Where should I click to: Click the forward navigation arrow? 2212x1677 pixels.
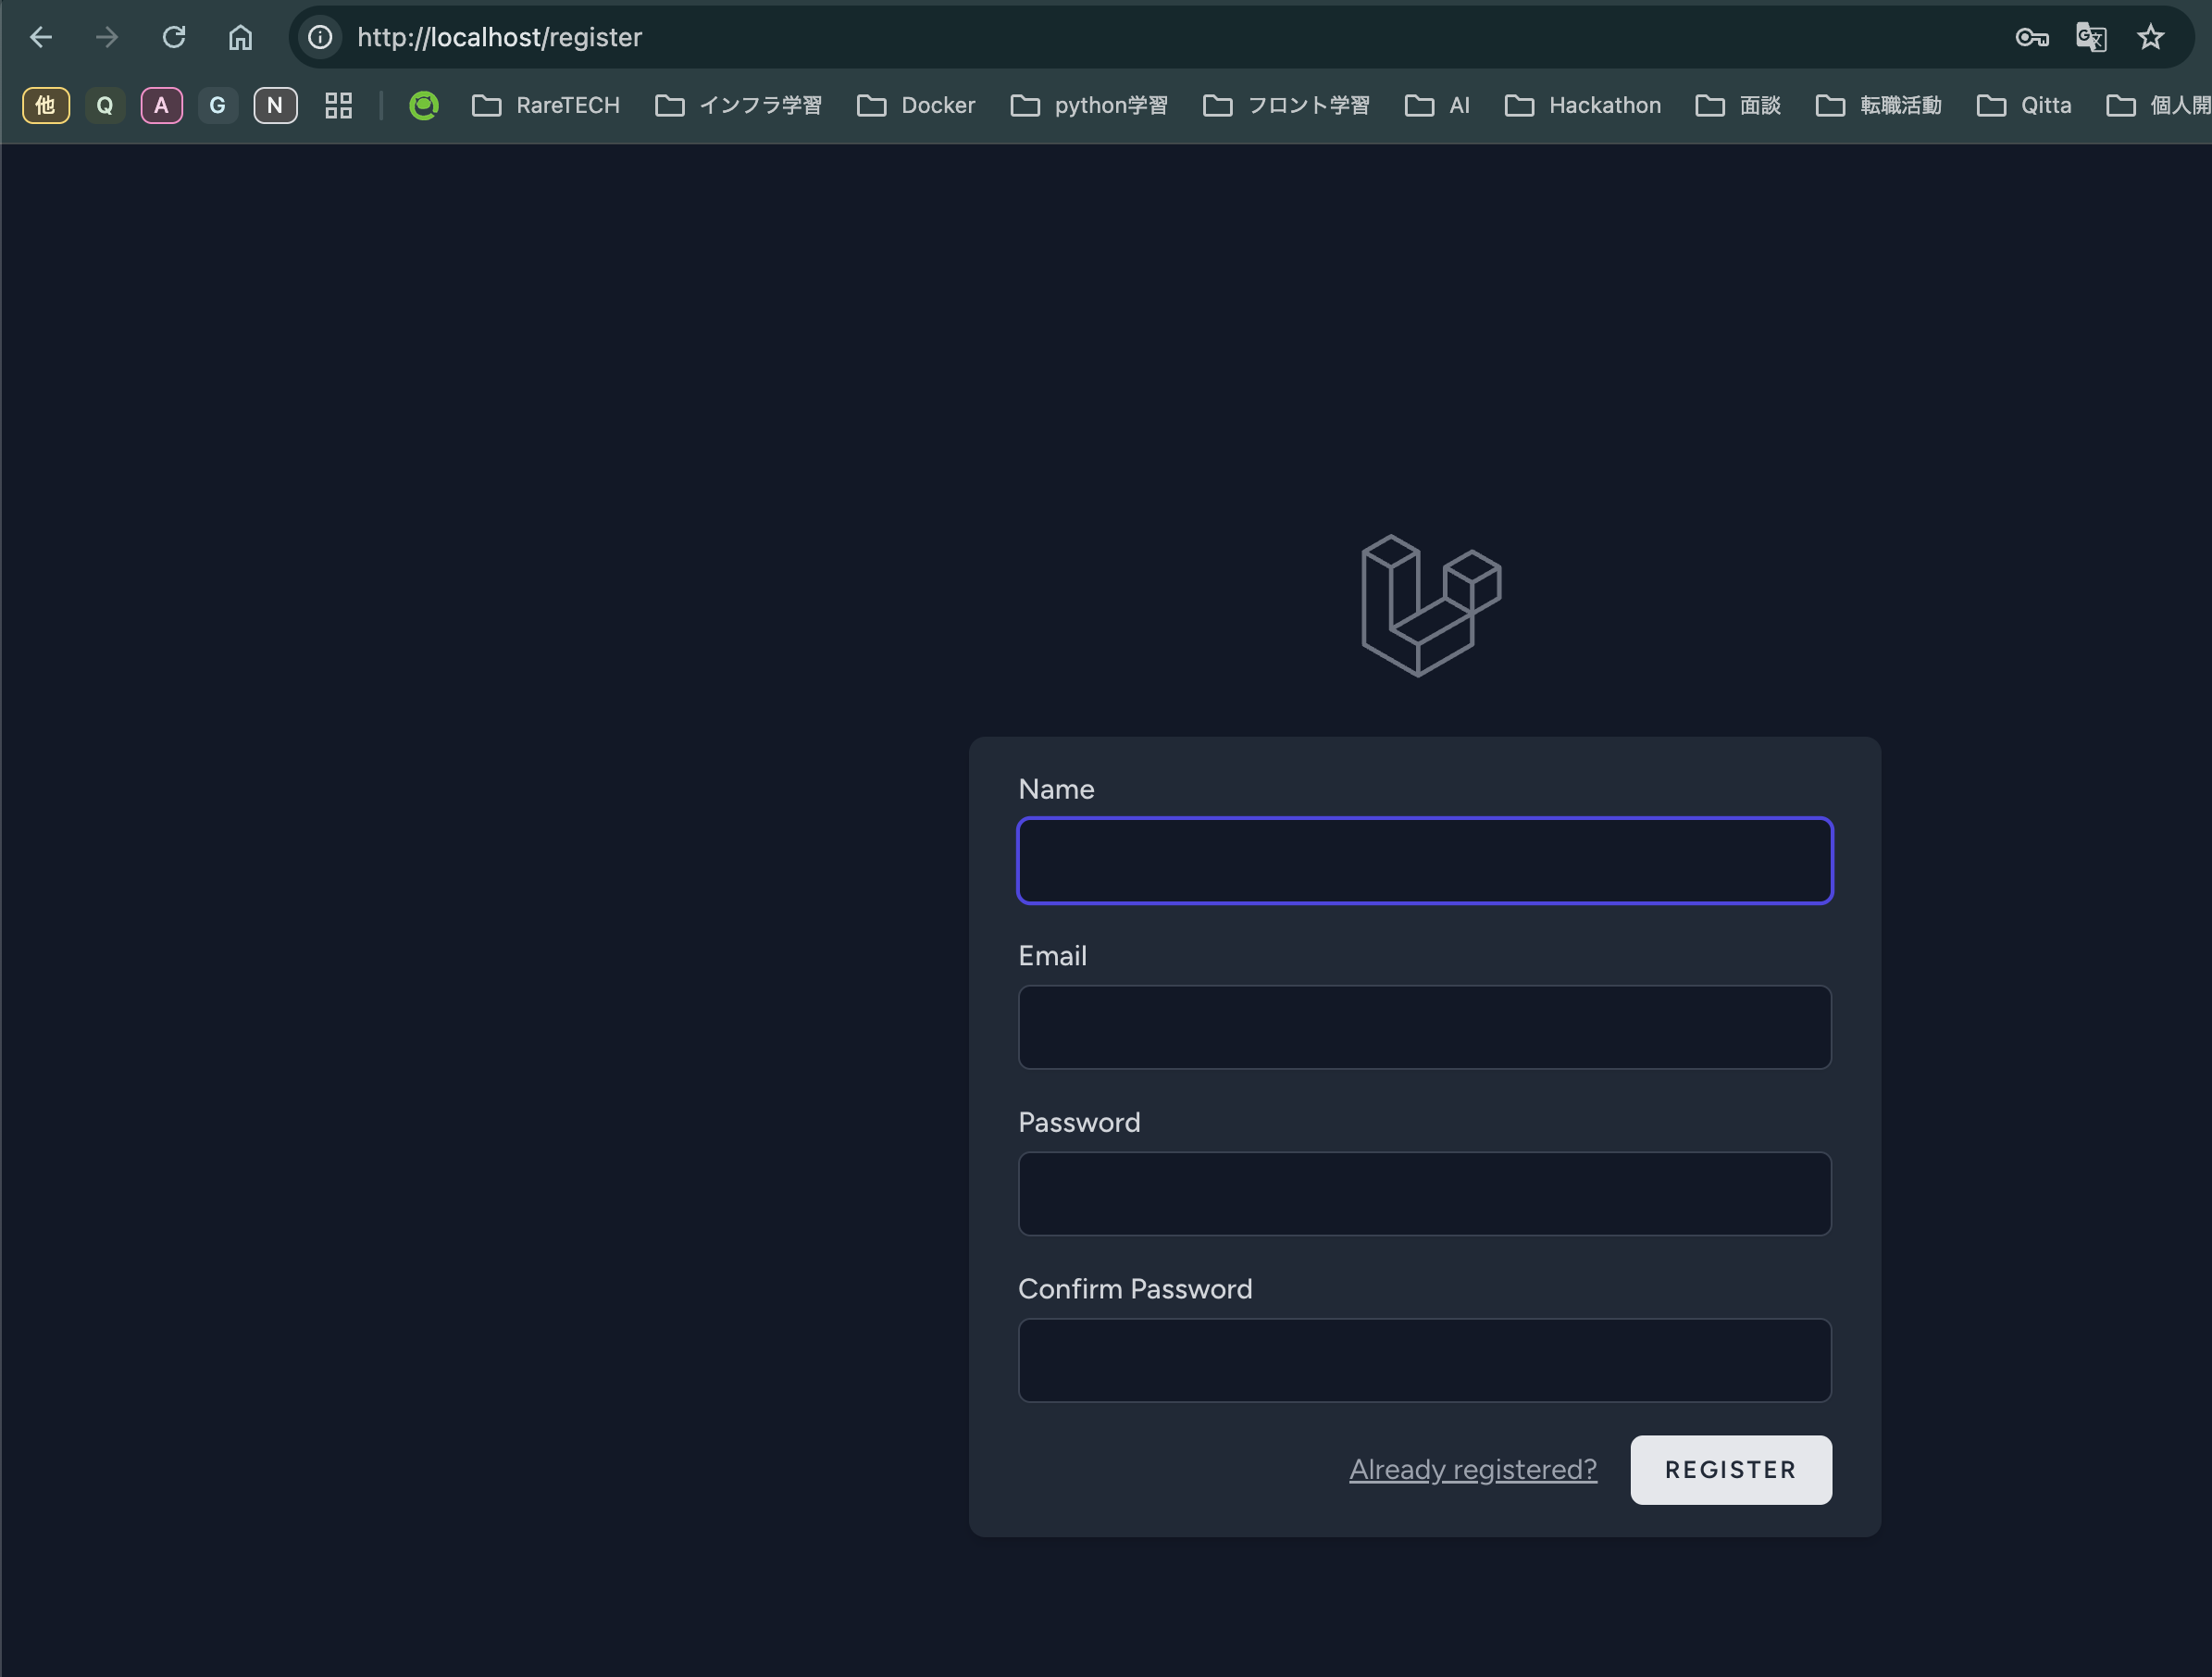(x=107, y=37)
